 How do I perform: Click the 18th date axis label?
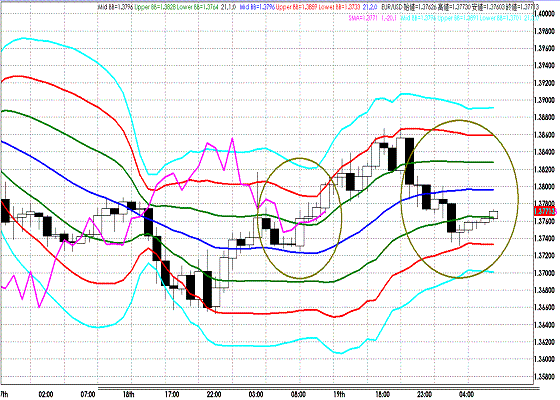[129, 394]
